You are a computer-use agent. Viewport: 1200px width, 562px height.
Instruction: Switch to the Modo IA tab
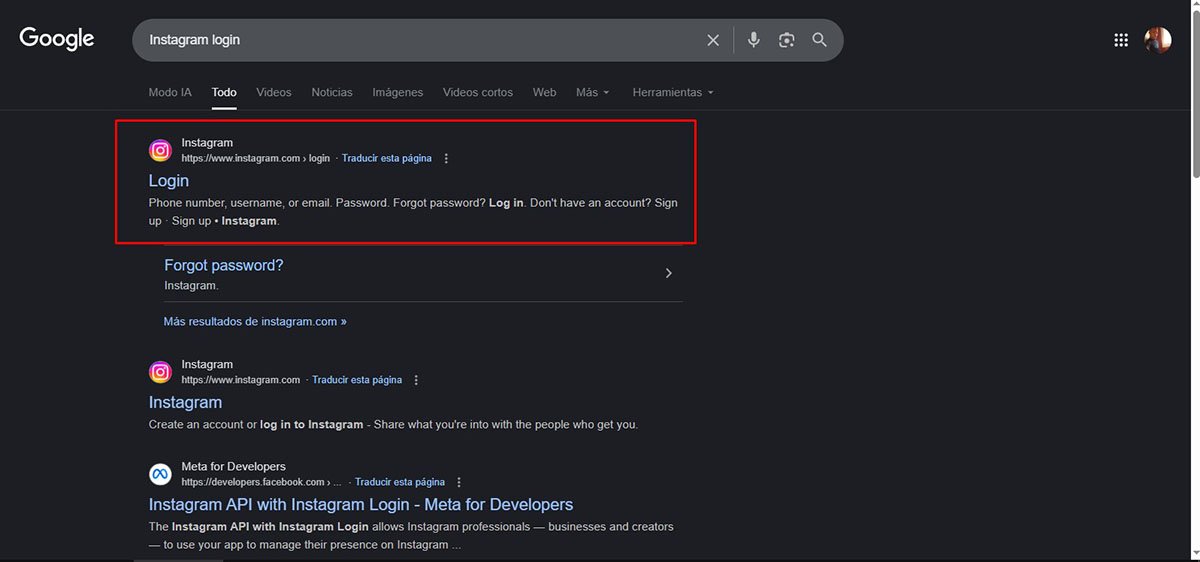click(x=170, y=92)
